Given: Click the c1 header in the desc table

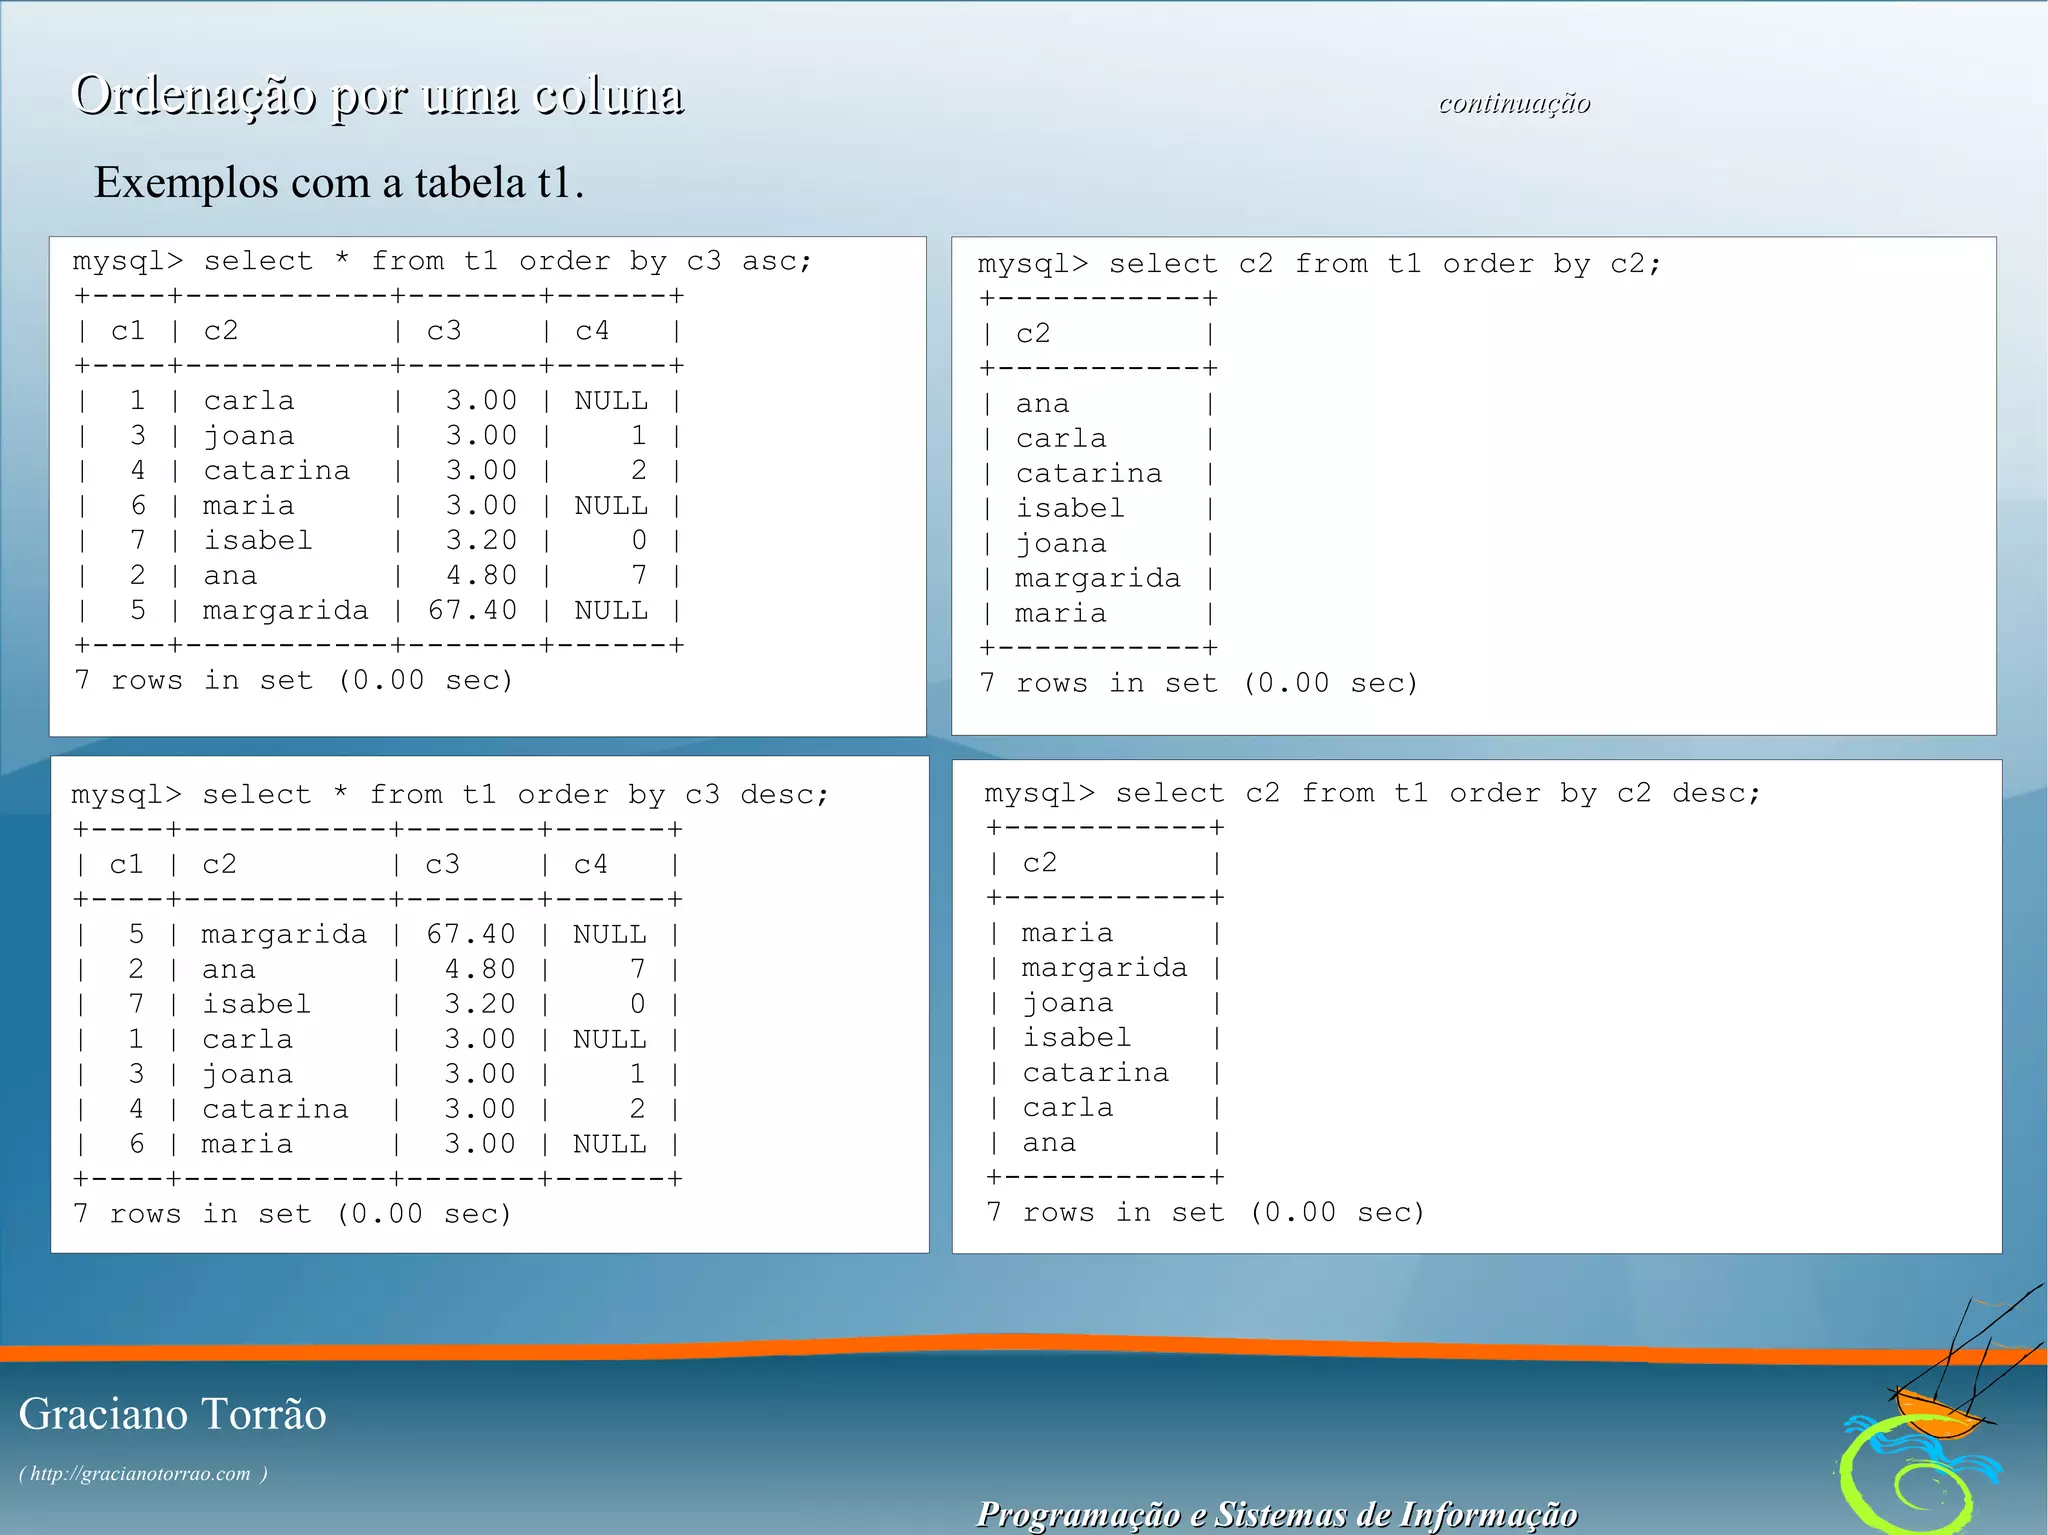Looking at the screenshot, I should click(x=127, y=864).
